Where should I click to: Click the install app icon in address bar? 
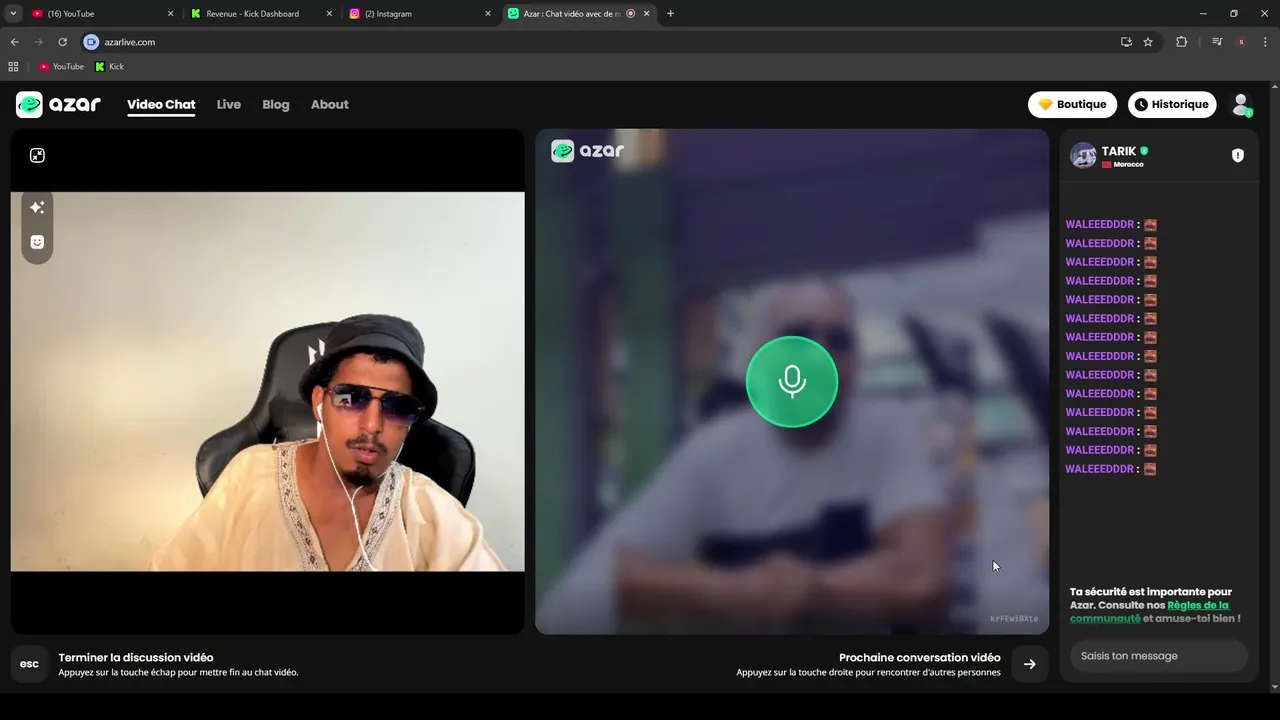(x=1126, y=42)
